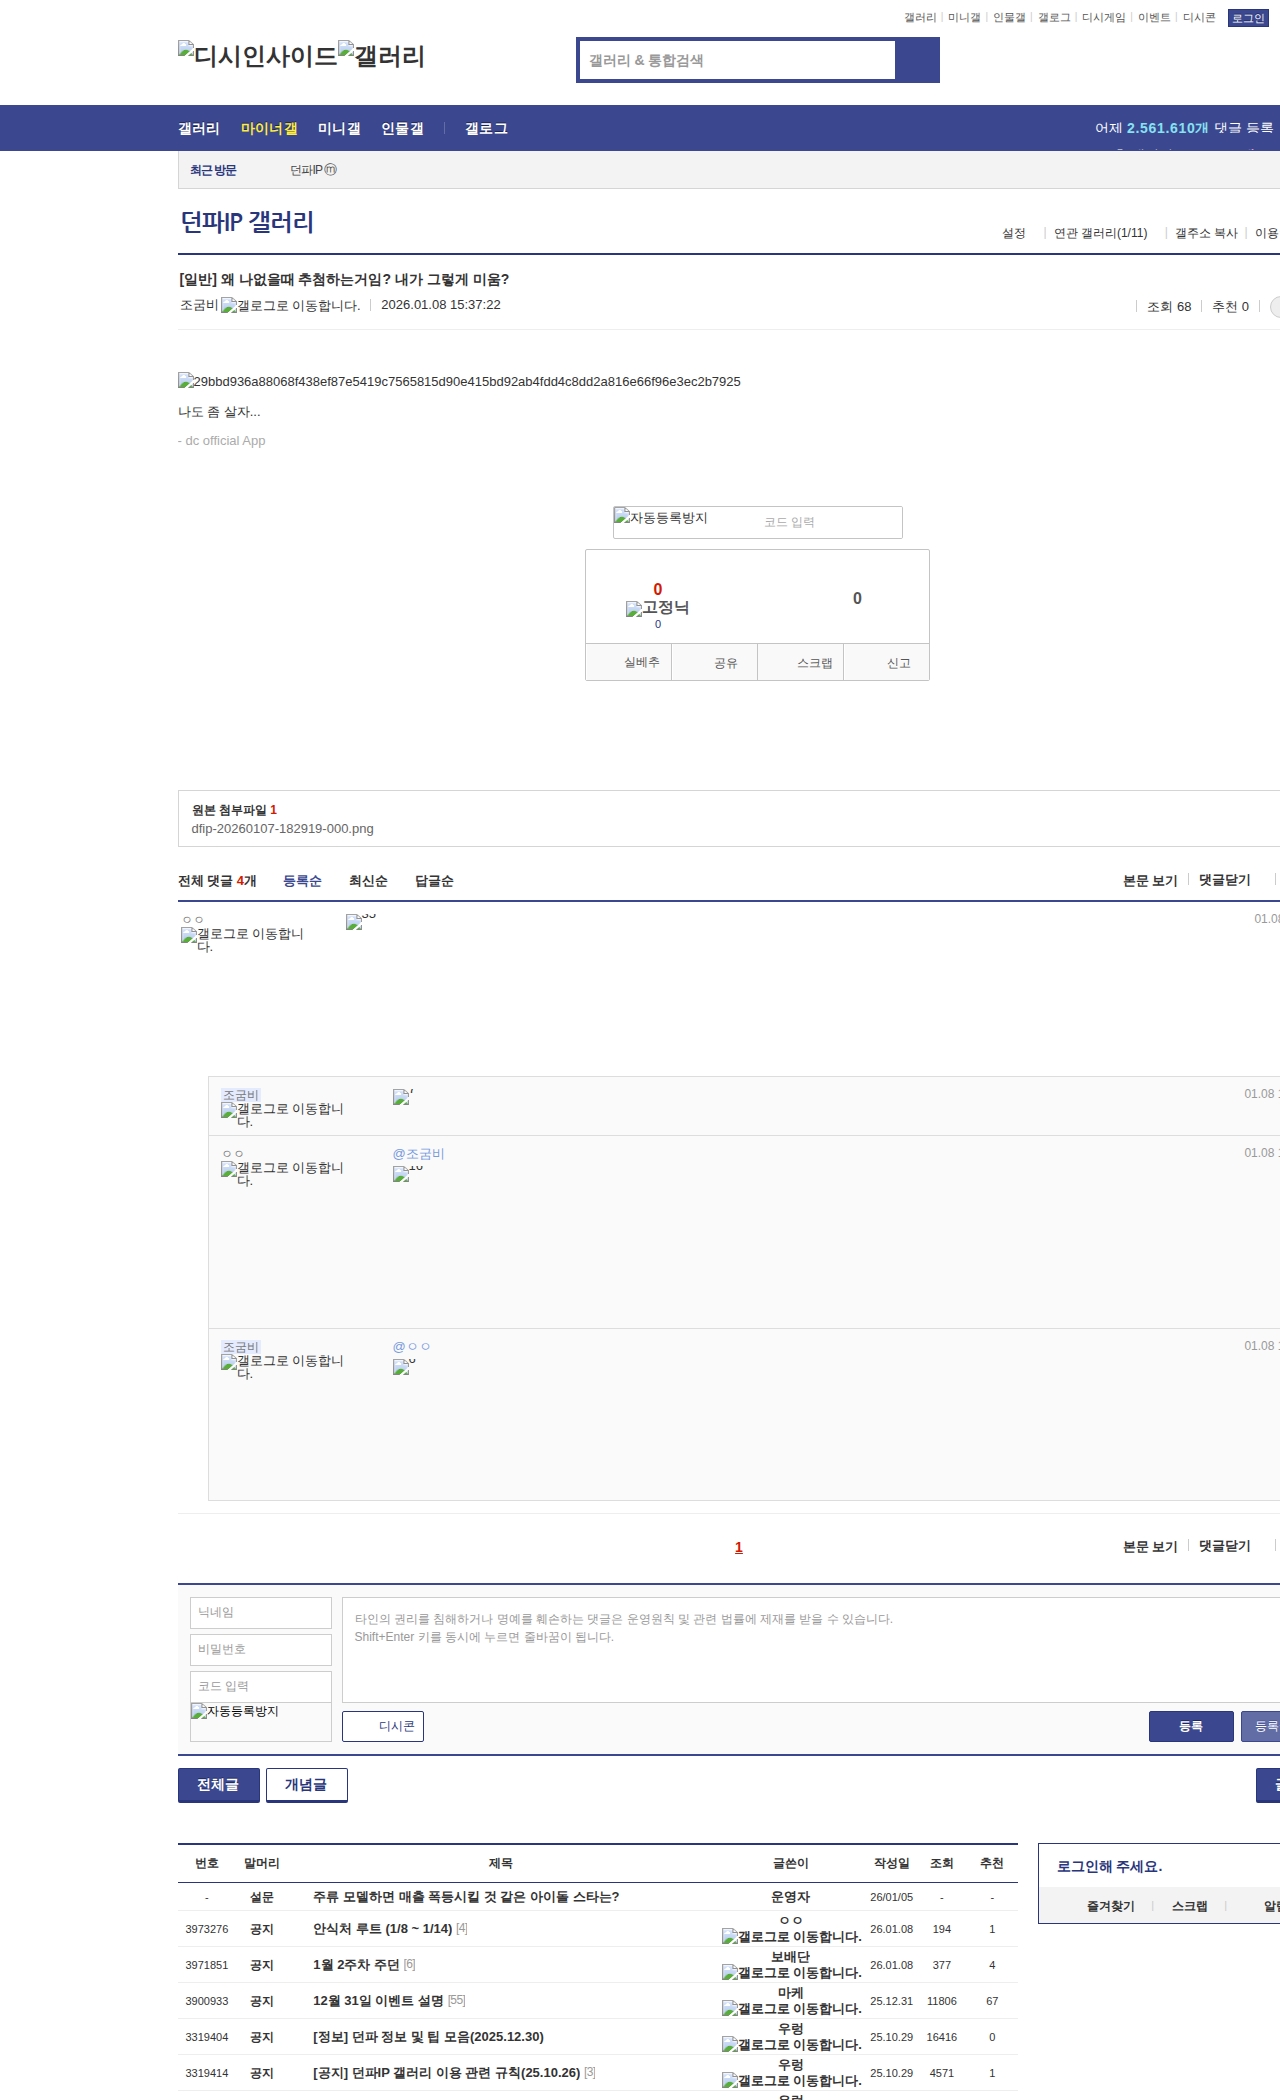1280x2100 pixels.
Task: Sort comments by 답글순
Action: coord(434,881)
